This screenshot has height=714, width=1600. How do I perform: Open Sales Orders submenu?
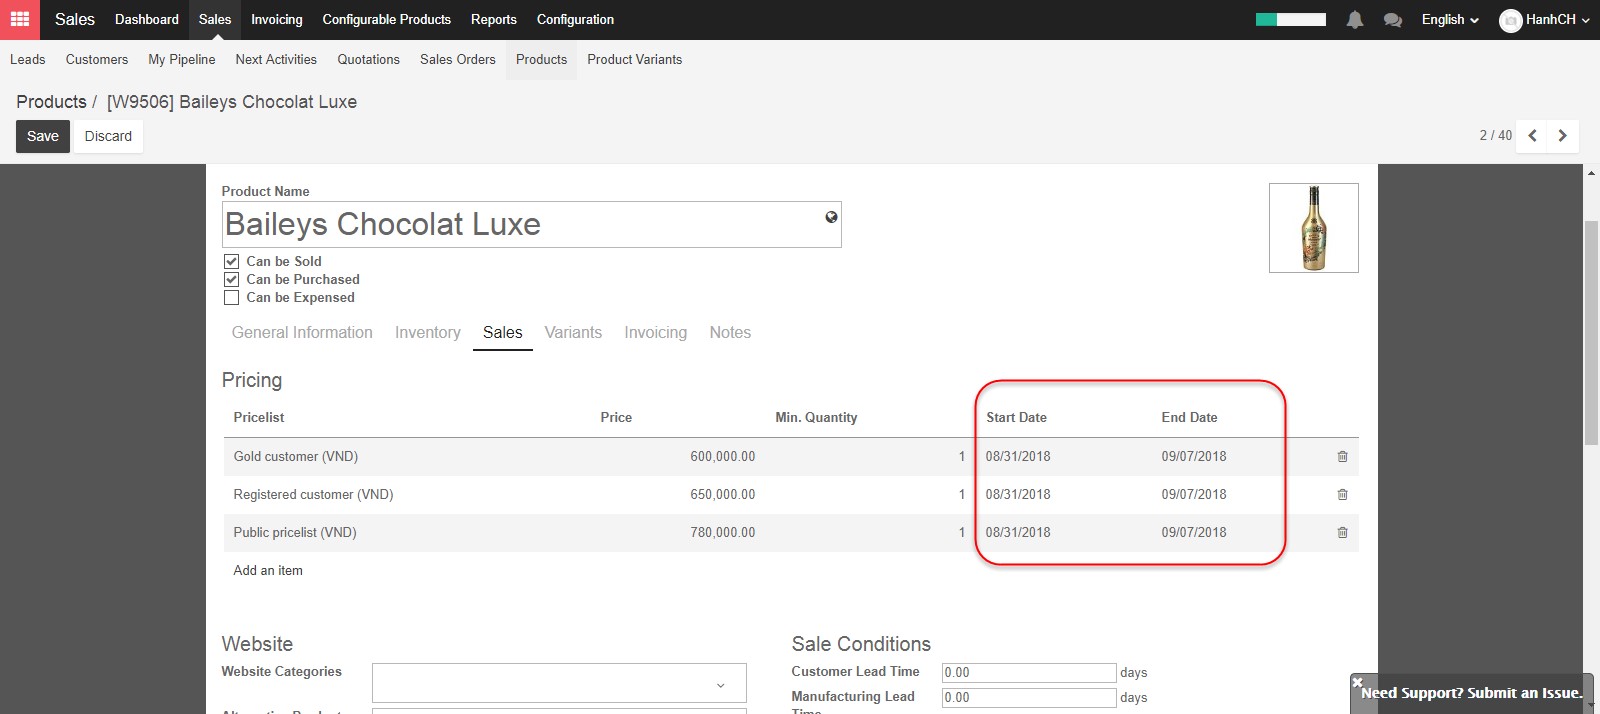(458, 60)
